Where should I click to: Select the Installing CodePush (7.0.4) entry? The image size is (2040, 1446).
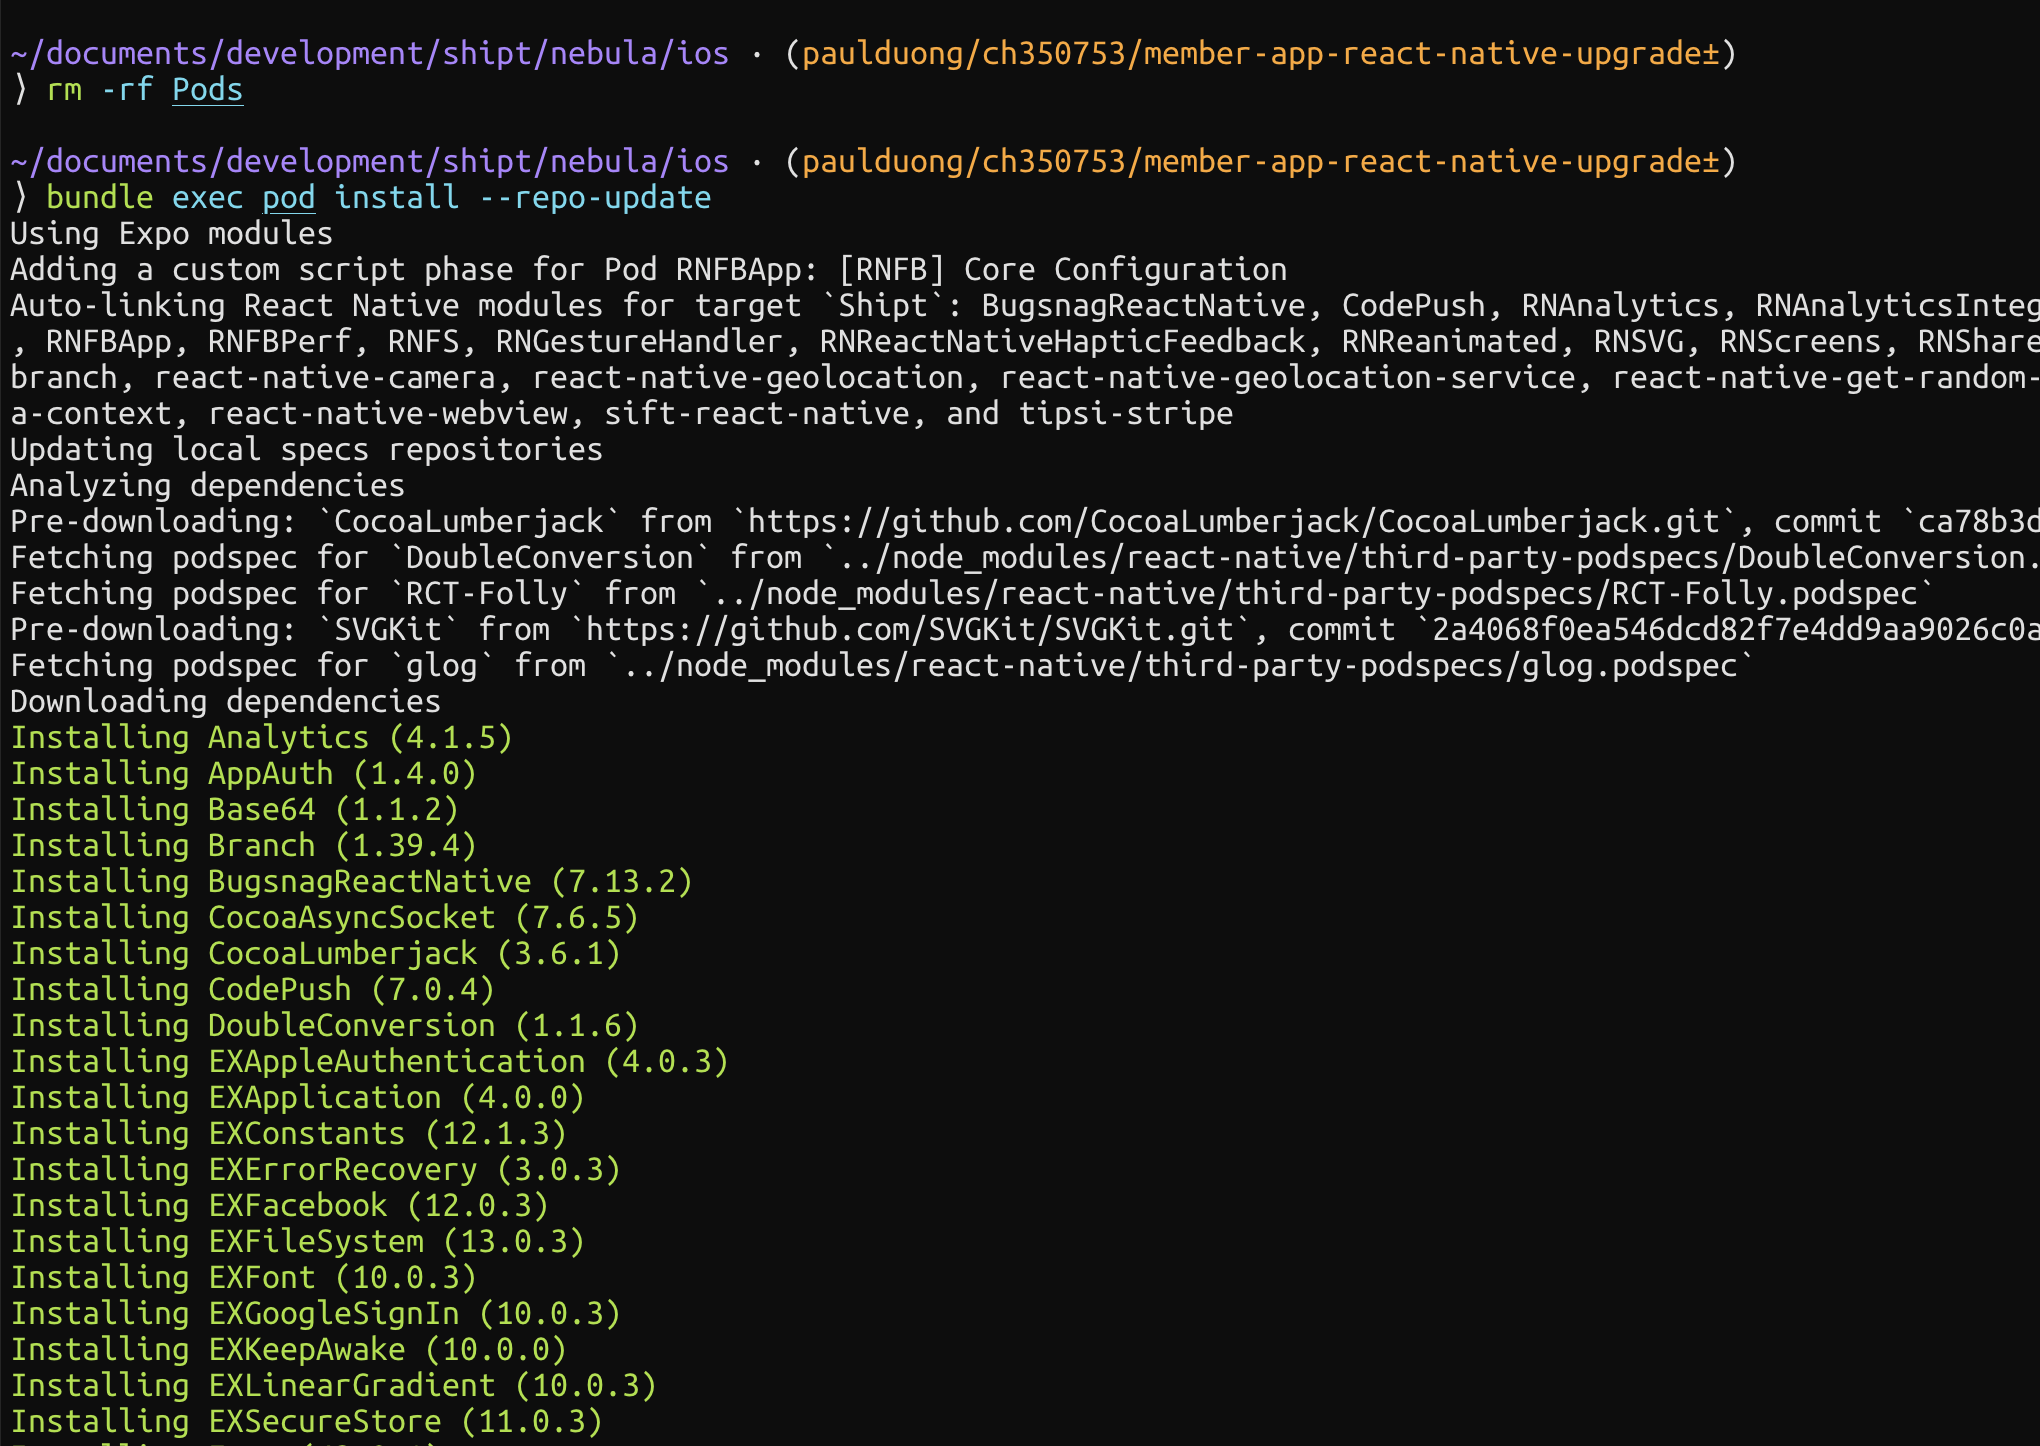(250, 989)
